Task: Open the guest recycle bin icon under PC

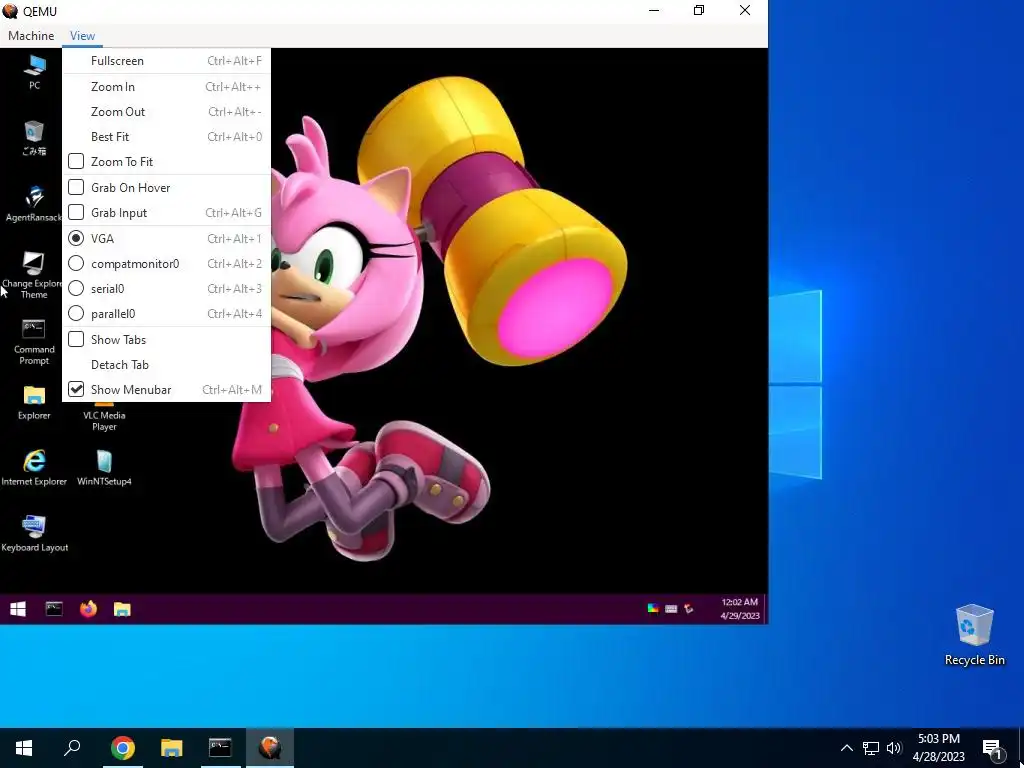Action: (34, 138)
